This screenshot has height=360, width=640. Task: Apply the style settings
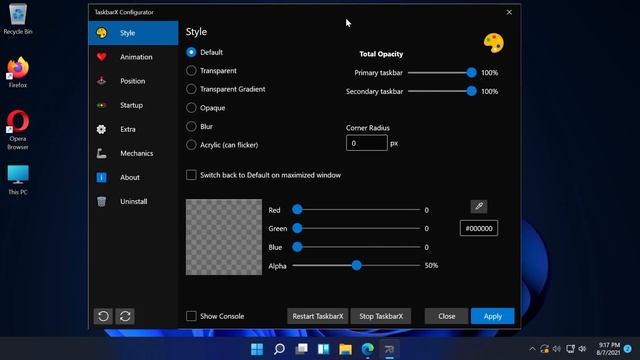tap(493, 316)
